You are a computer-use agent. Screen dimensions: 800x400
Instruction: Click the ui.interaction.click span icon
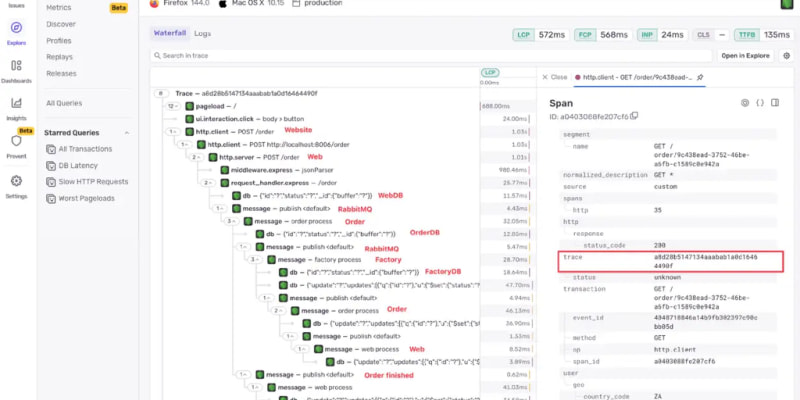(189, 119)
